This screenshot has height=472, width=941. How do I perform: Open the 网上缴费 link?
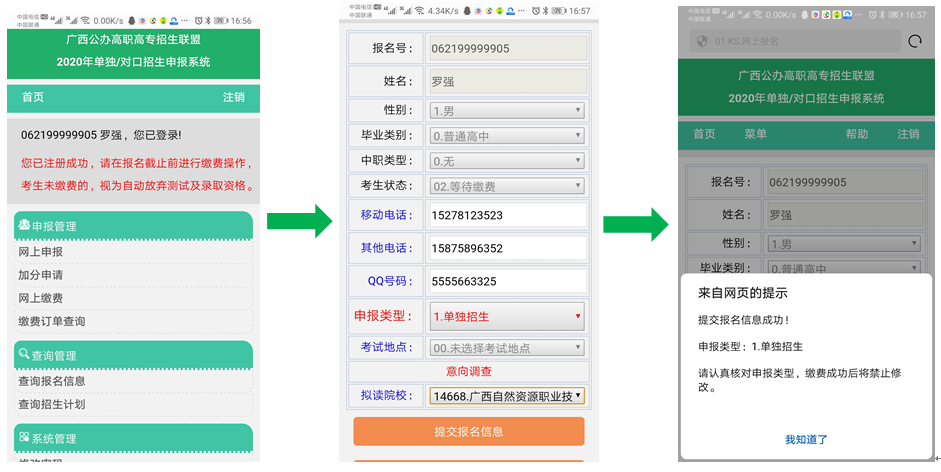tap(41, 298)
